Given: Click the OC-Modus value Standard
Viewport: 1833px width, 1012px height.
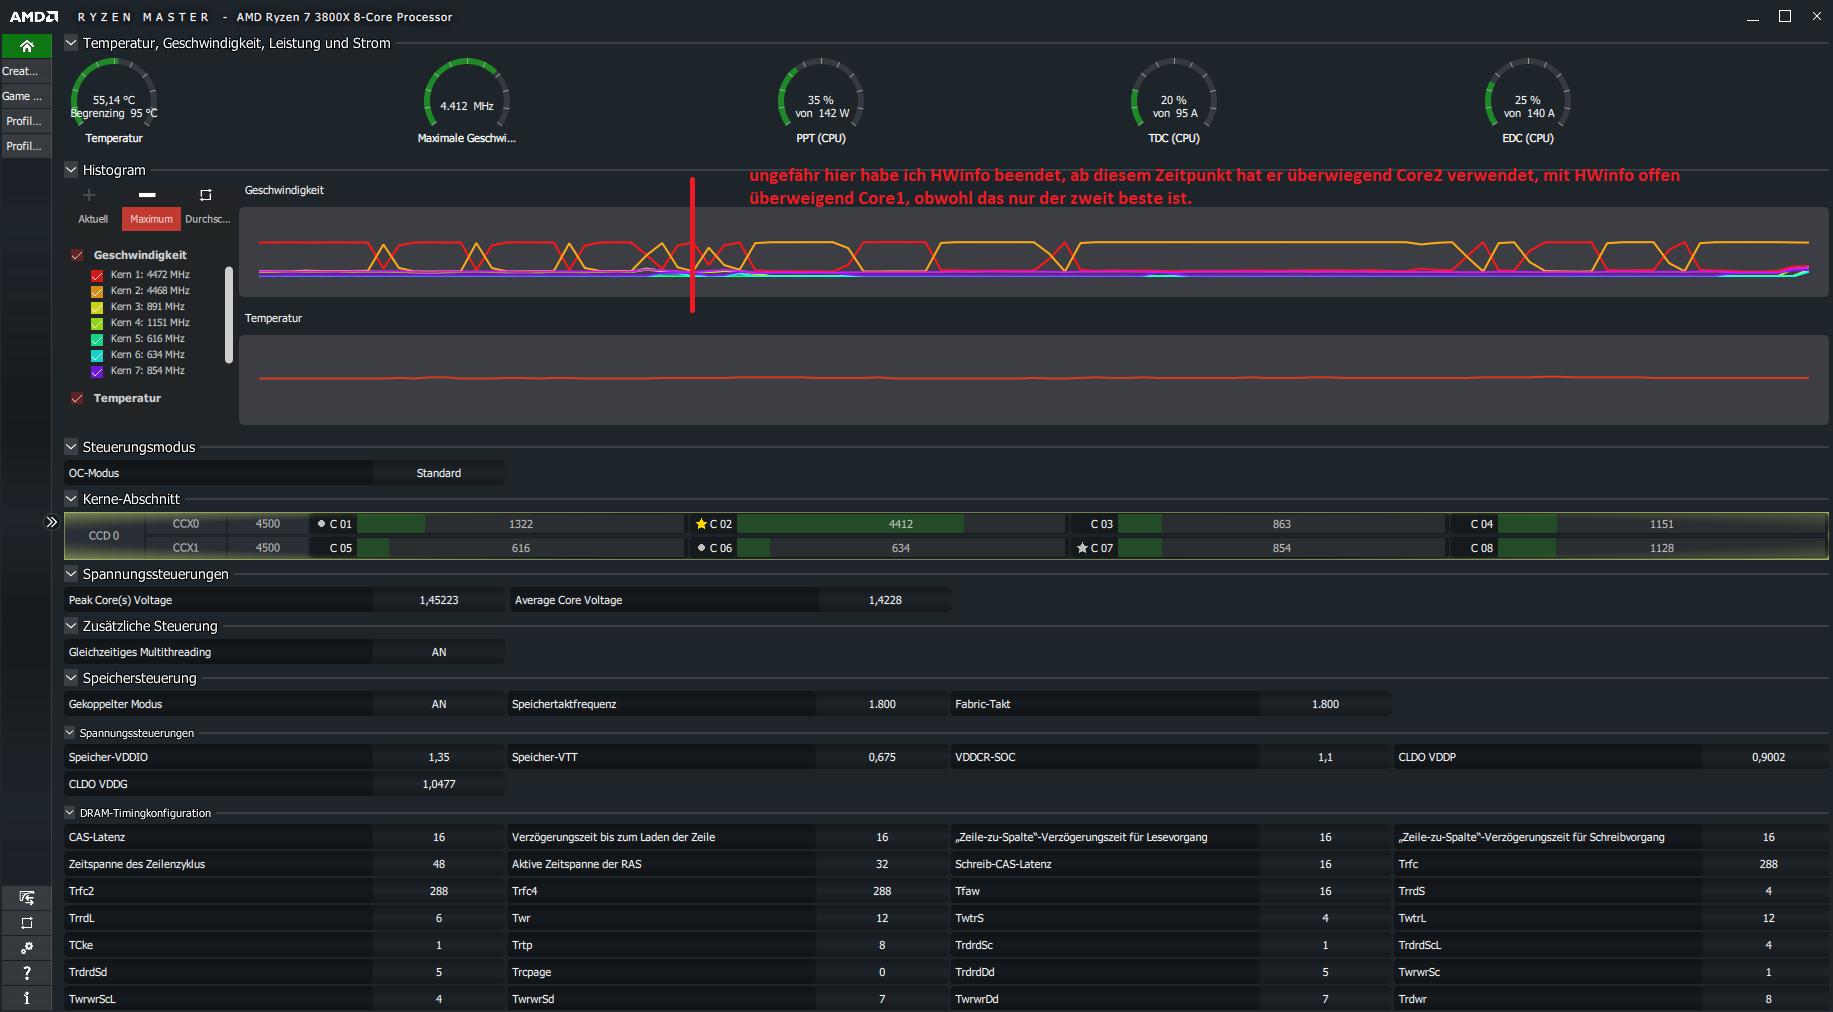Looking at the screenshot, I should 439,473.
